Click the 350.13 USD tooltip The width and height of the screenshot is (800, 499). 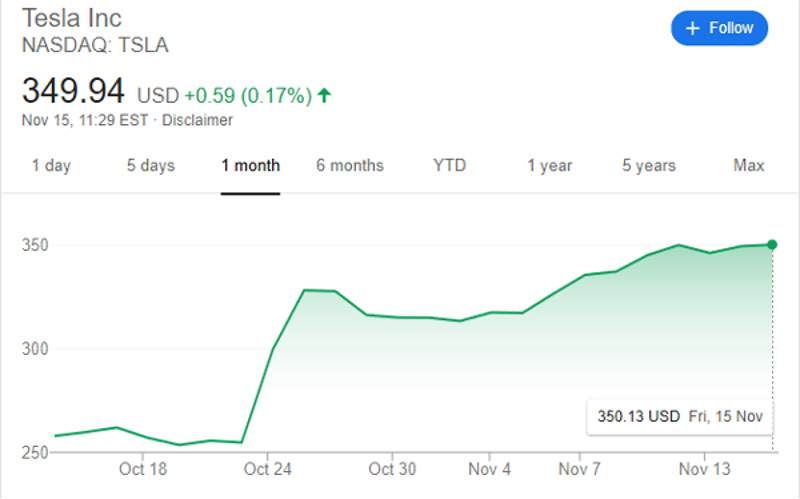click(680, 417)
